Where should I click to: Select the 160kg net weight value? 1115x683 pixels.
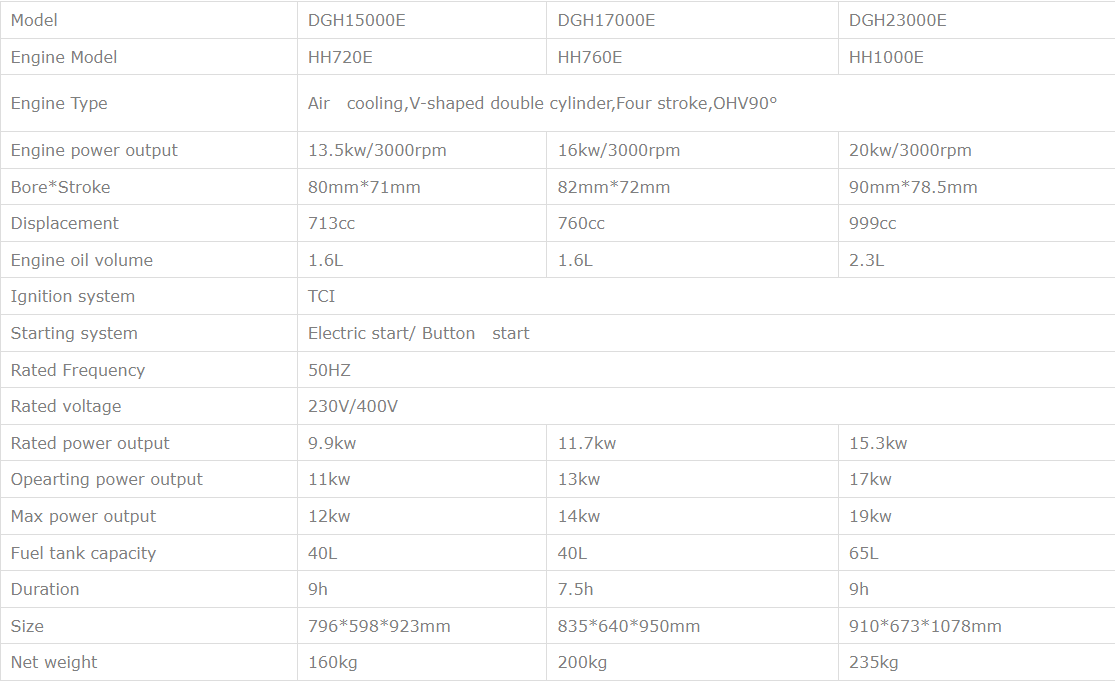point(332,662)
